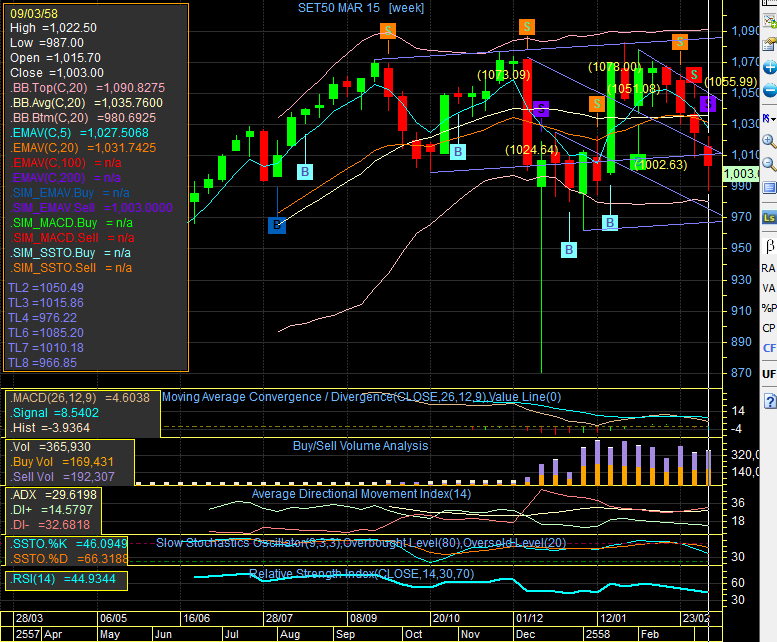Click the blue minus button in sidebar
This screenshot has width=777, height=642.
(770, 91)
